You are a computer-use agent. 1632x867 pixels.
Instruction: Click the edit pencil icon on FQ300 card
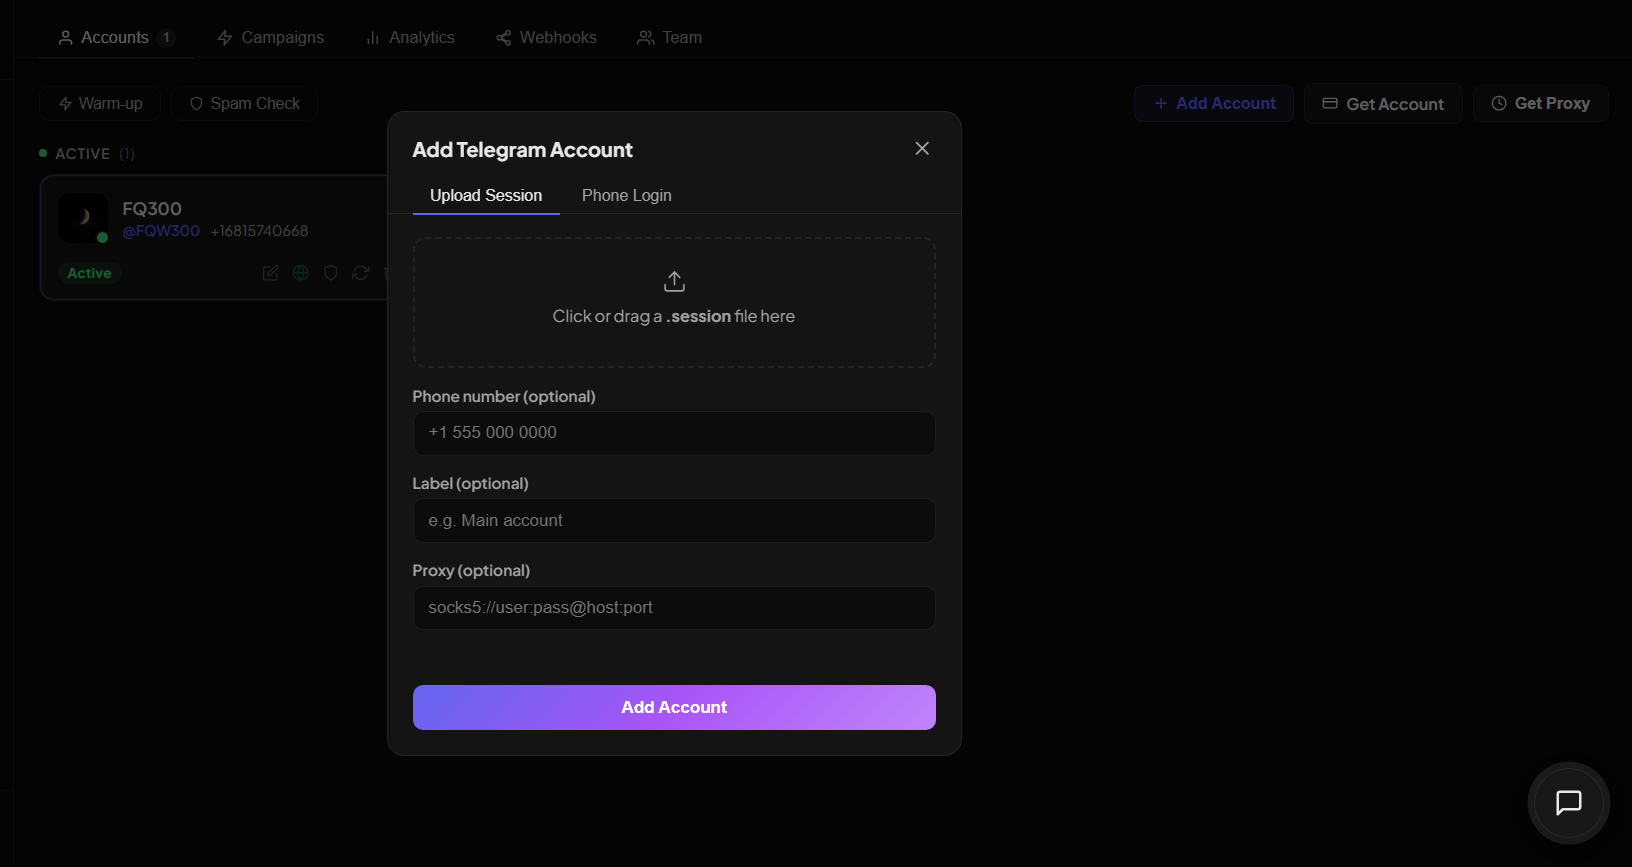point(270,273)
